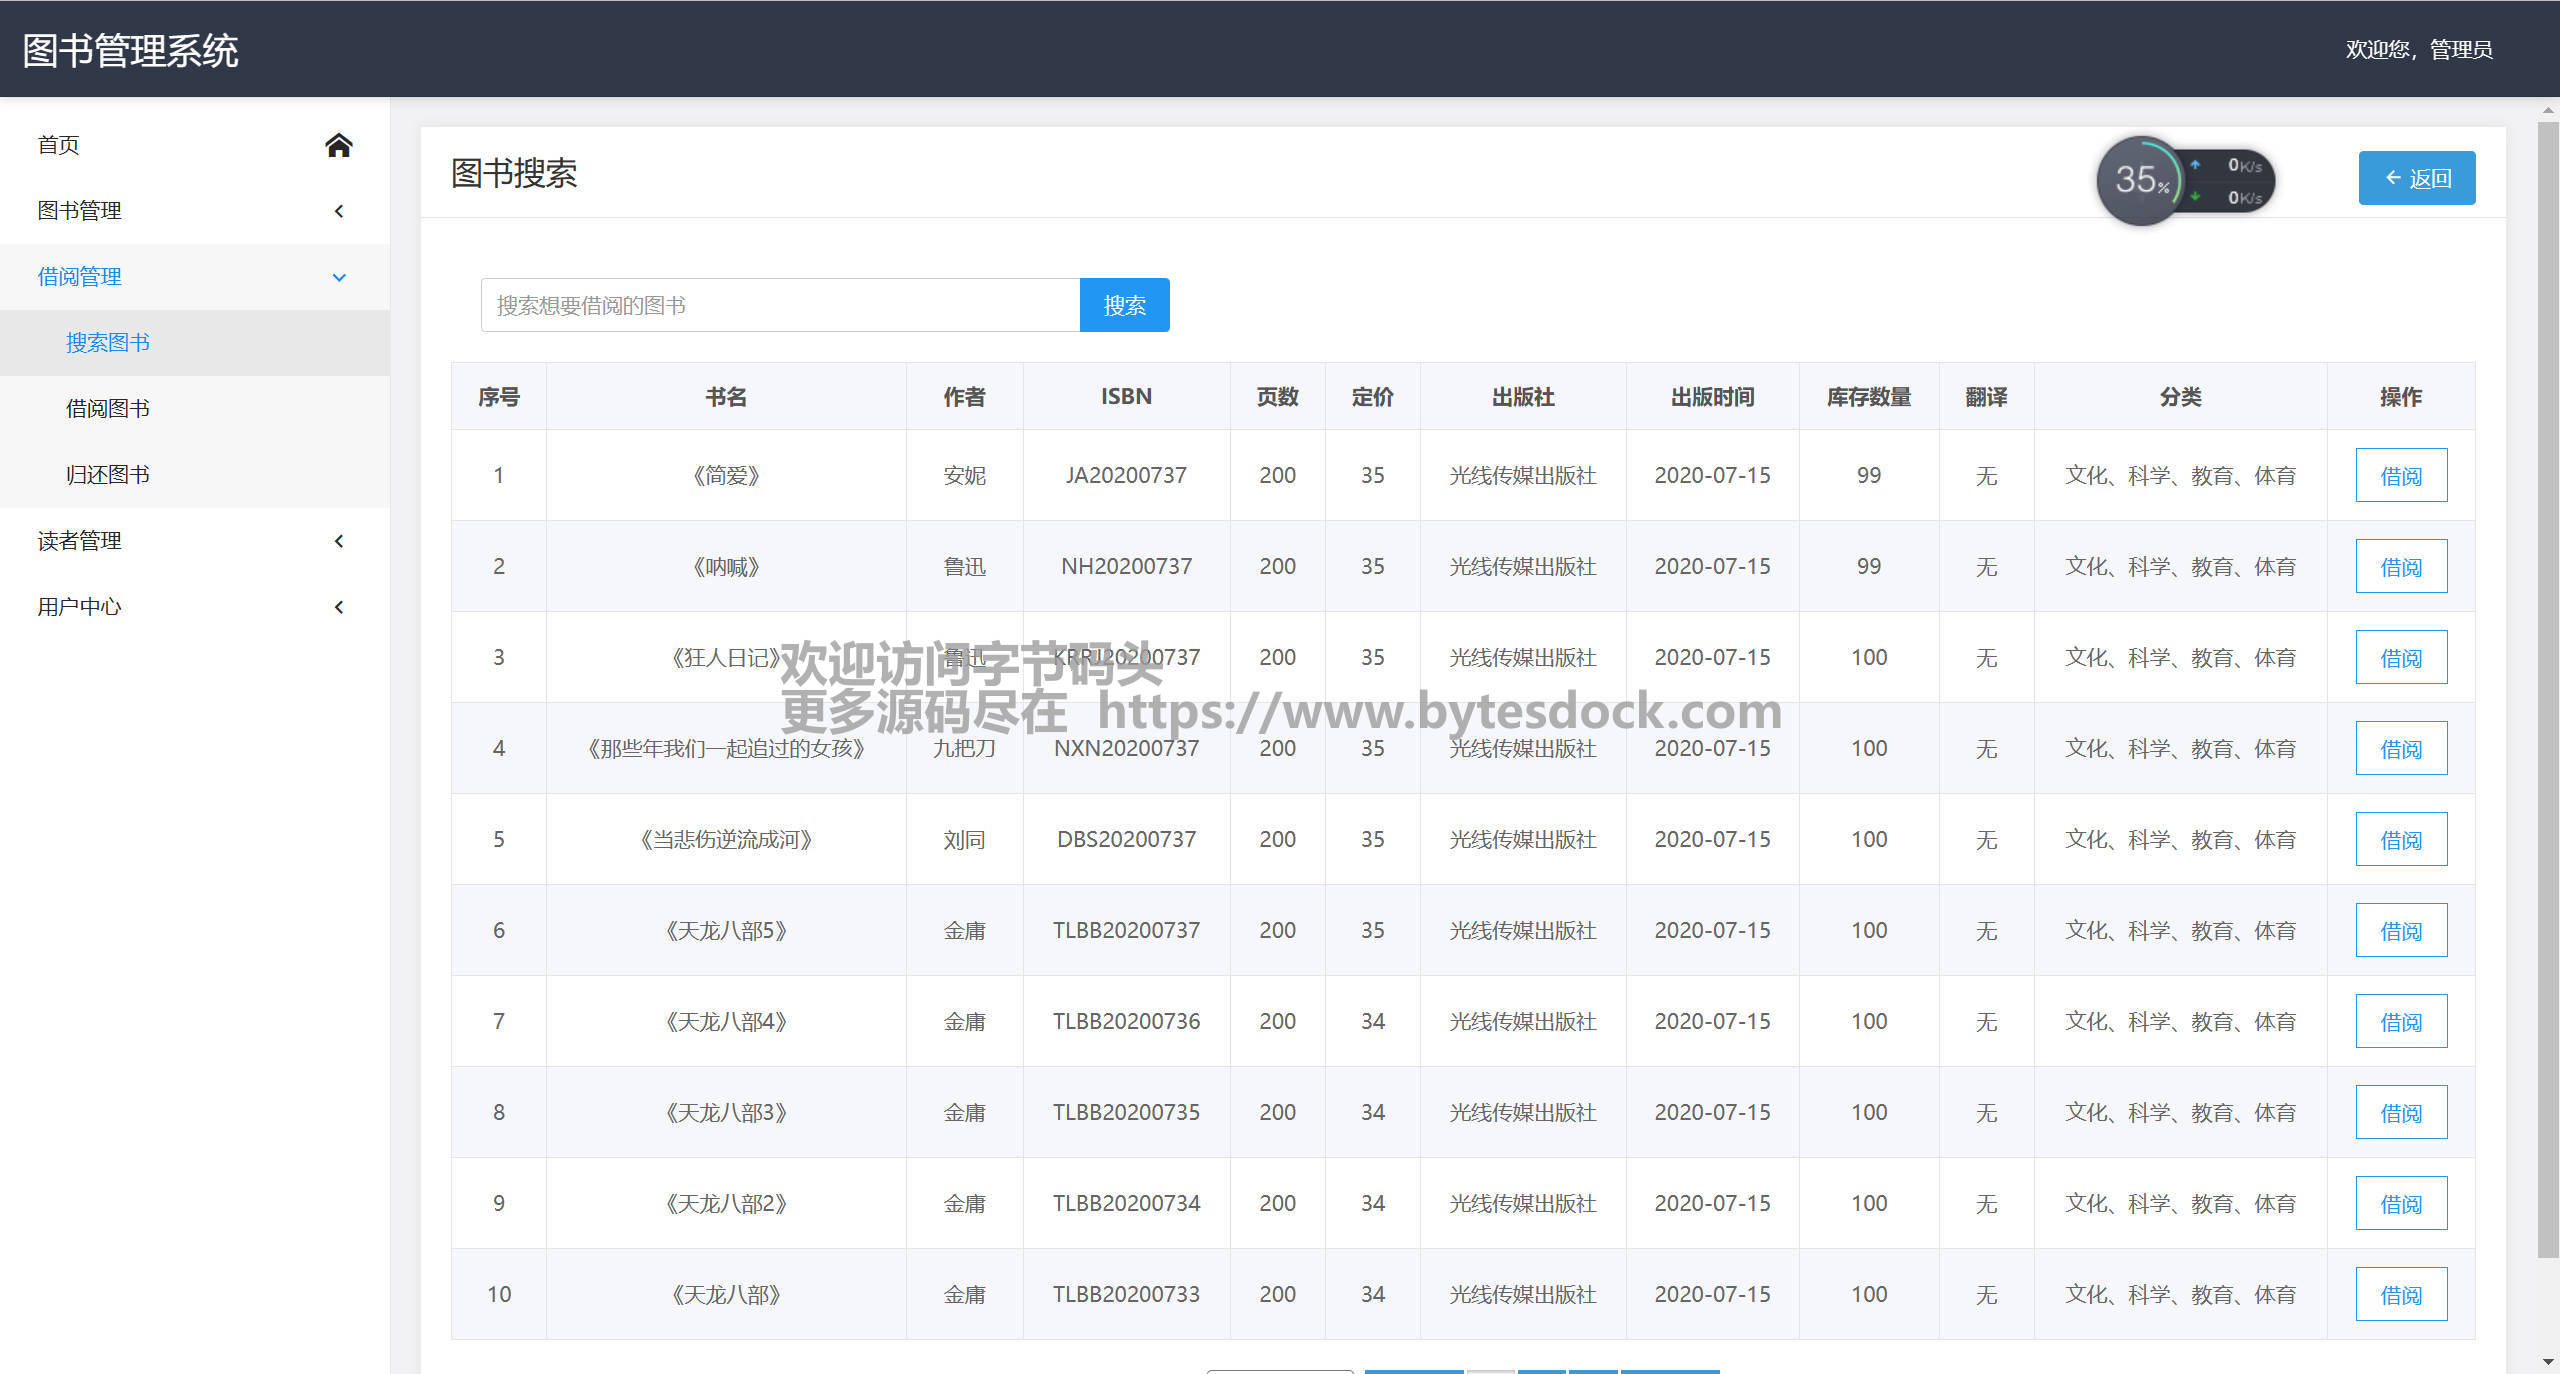Select the 归还图书 submenu item
Viewport: 2560px width, 1374px height.
[x=108, y=475]
